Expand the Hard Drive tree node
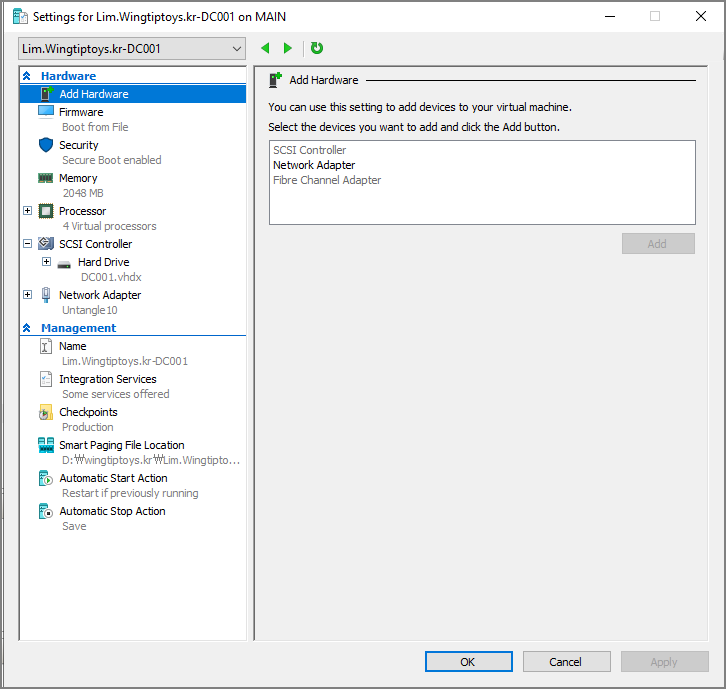This screenshot has height=689, width=726. tap(46, 262)
